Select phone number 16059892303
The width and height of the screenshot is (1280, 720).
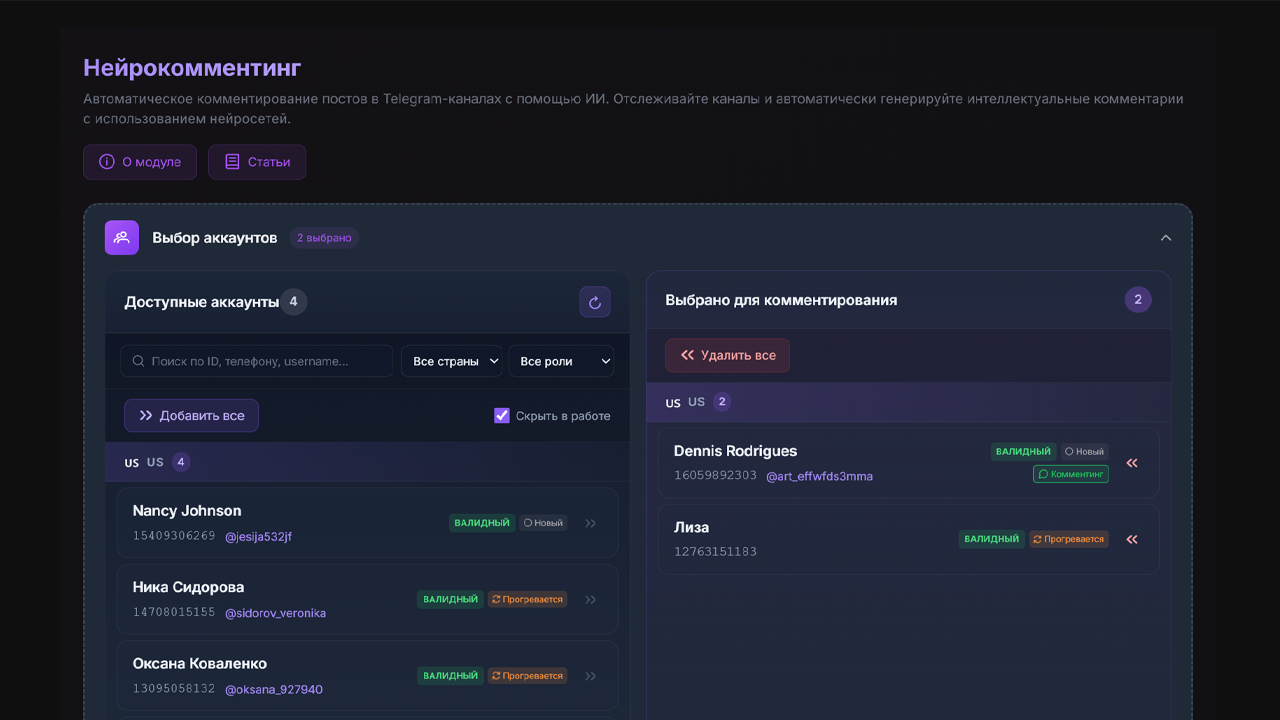[x=715, y=476]
